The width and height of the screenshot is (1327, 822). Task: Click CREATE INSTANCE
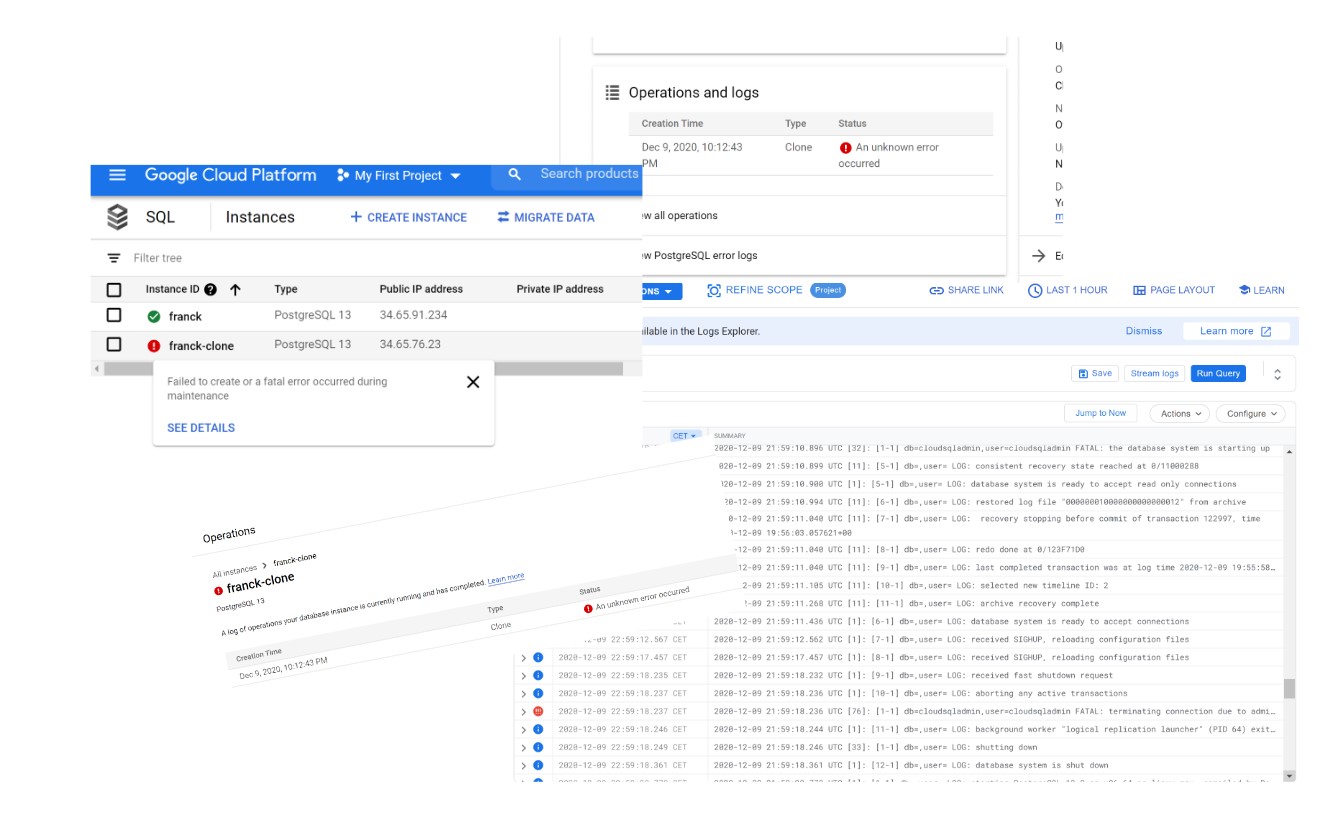pos(408,217)
